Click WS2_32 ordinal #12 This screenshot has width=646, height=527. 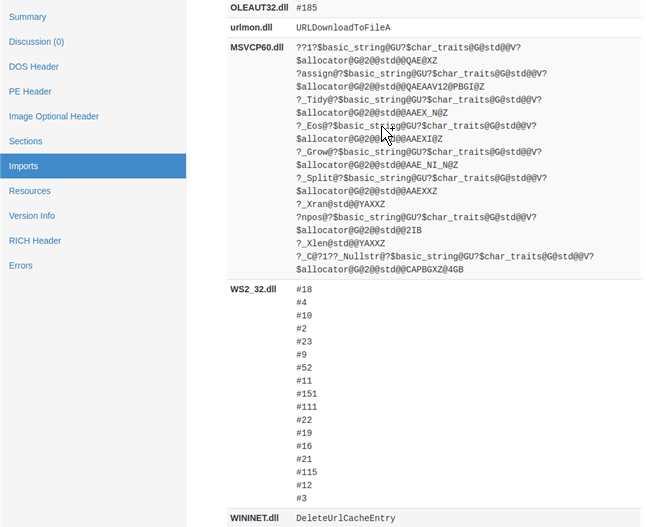(304, 485)
